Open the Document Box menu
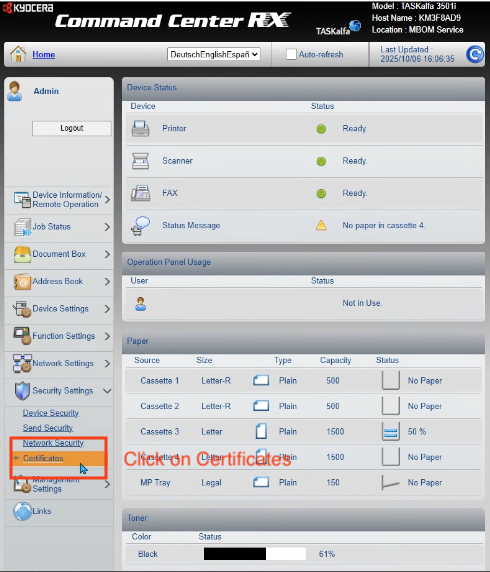Viewport: 490px width, 572px height. tap(59, 254)
